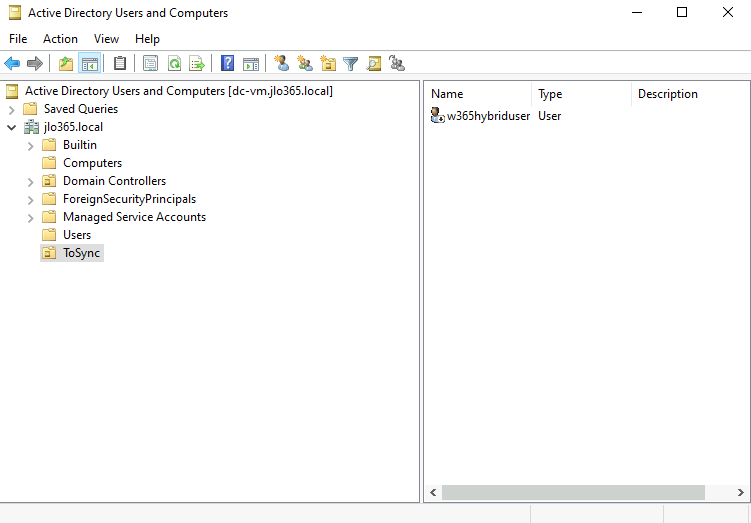The height and width of the screenshot is (523, 751).
Task: Sort by the Name column header
Action: [479, 94]
